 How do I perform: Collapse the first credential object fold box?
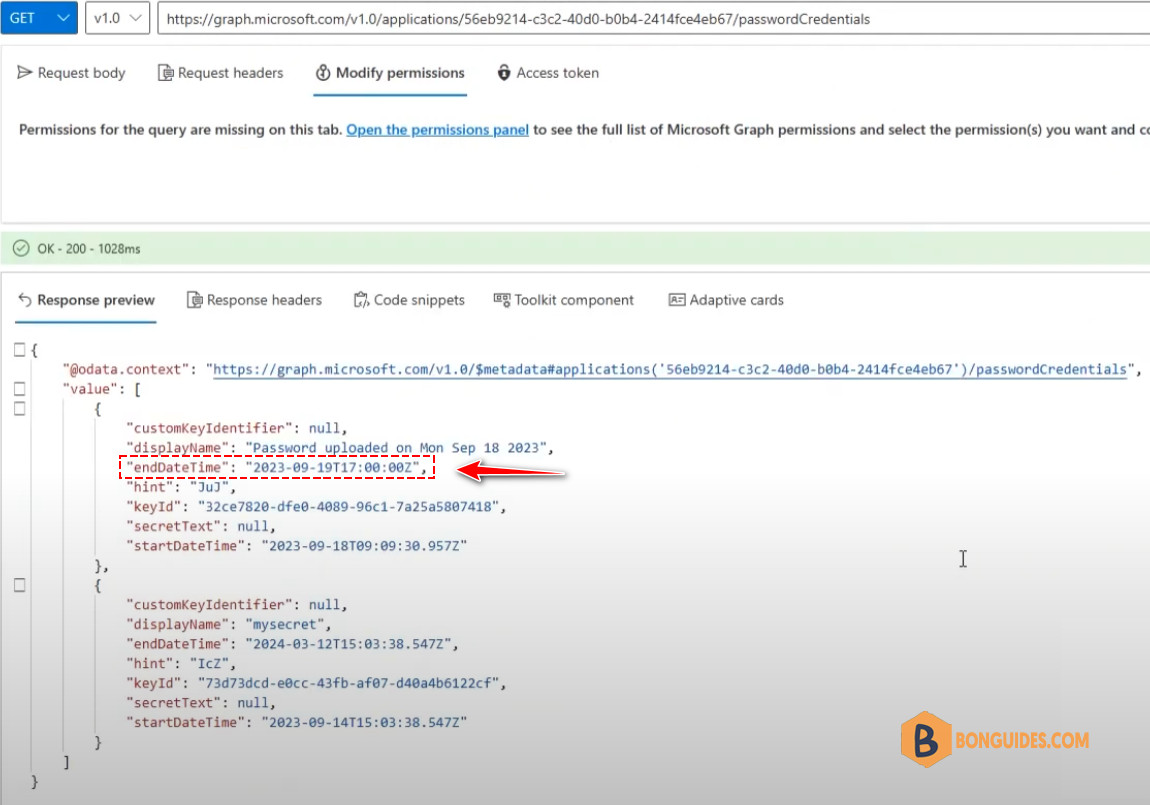20,408
